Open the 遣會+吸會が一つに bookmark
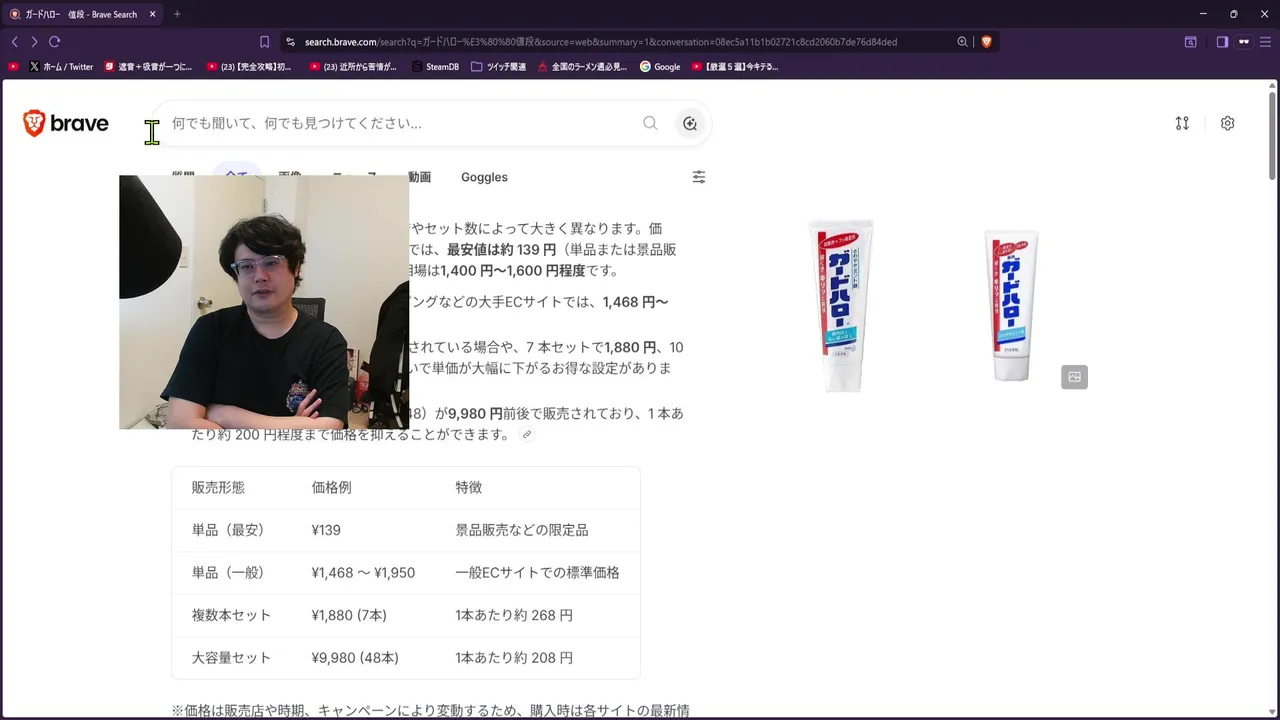The image size is (1280, 720). (149, 67)
